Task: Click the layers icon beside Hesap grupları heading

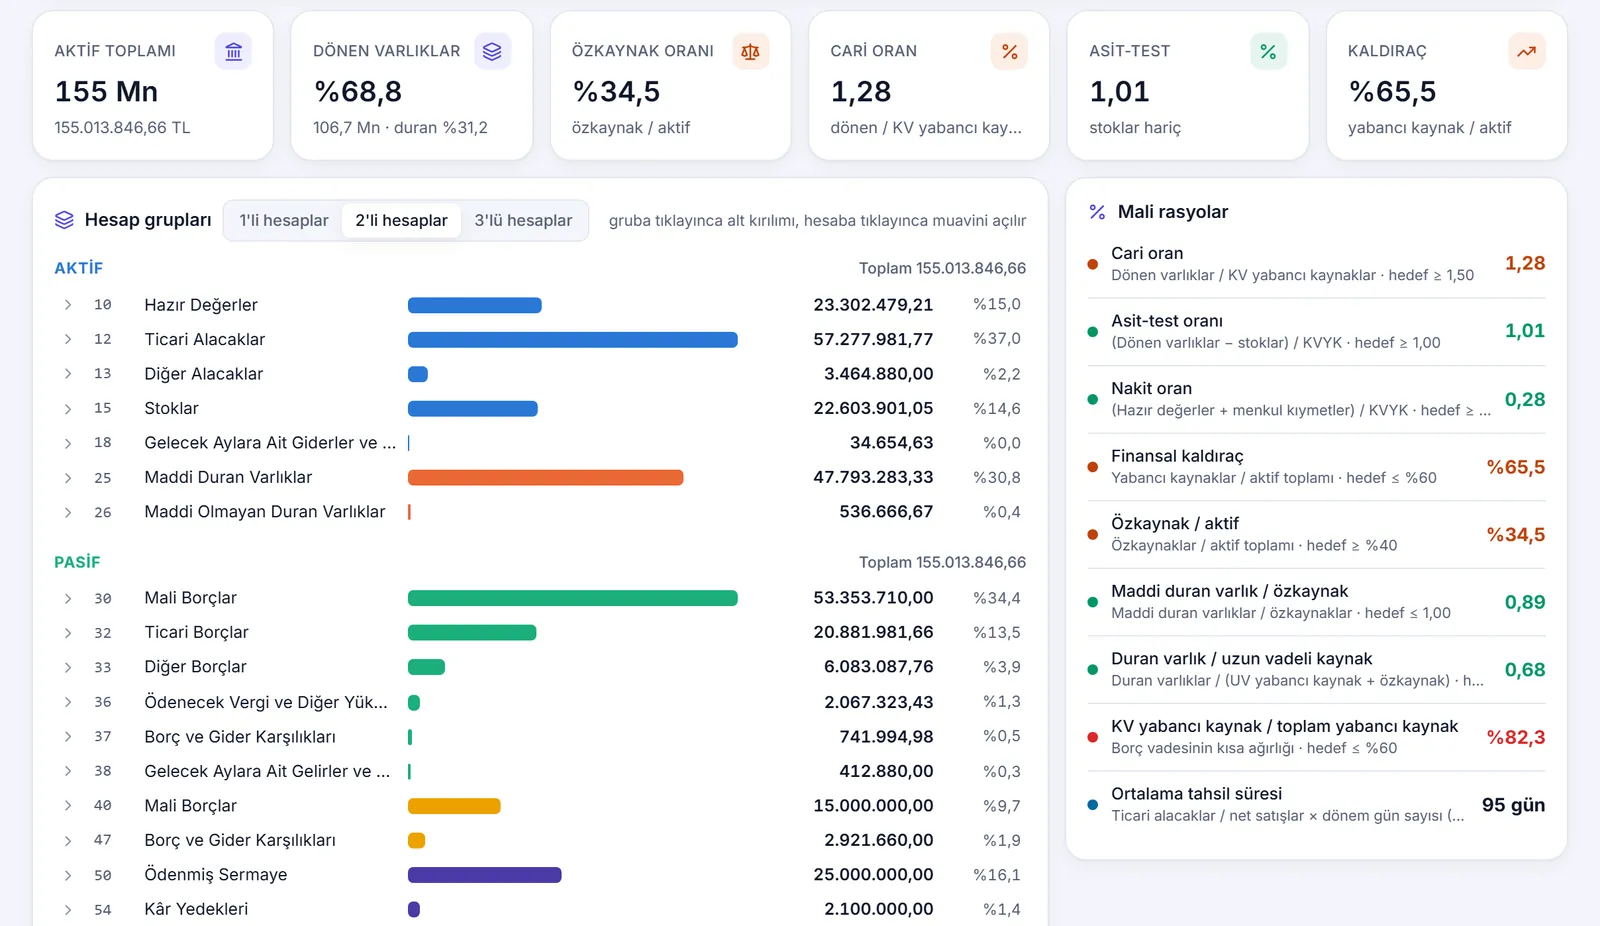Action: click(x=64, y=220)
